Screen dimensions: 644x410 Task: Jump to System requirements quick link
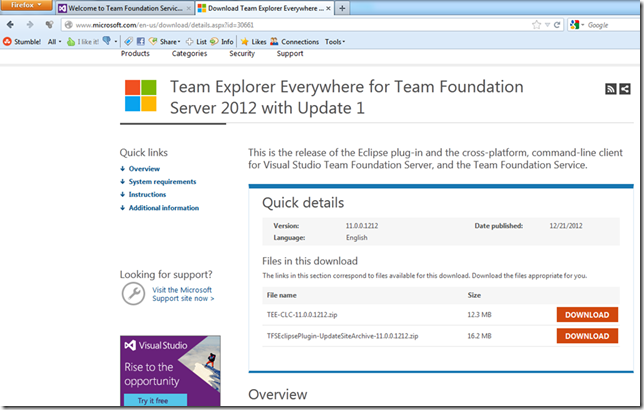tap(162, 182)
